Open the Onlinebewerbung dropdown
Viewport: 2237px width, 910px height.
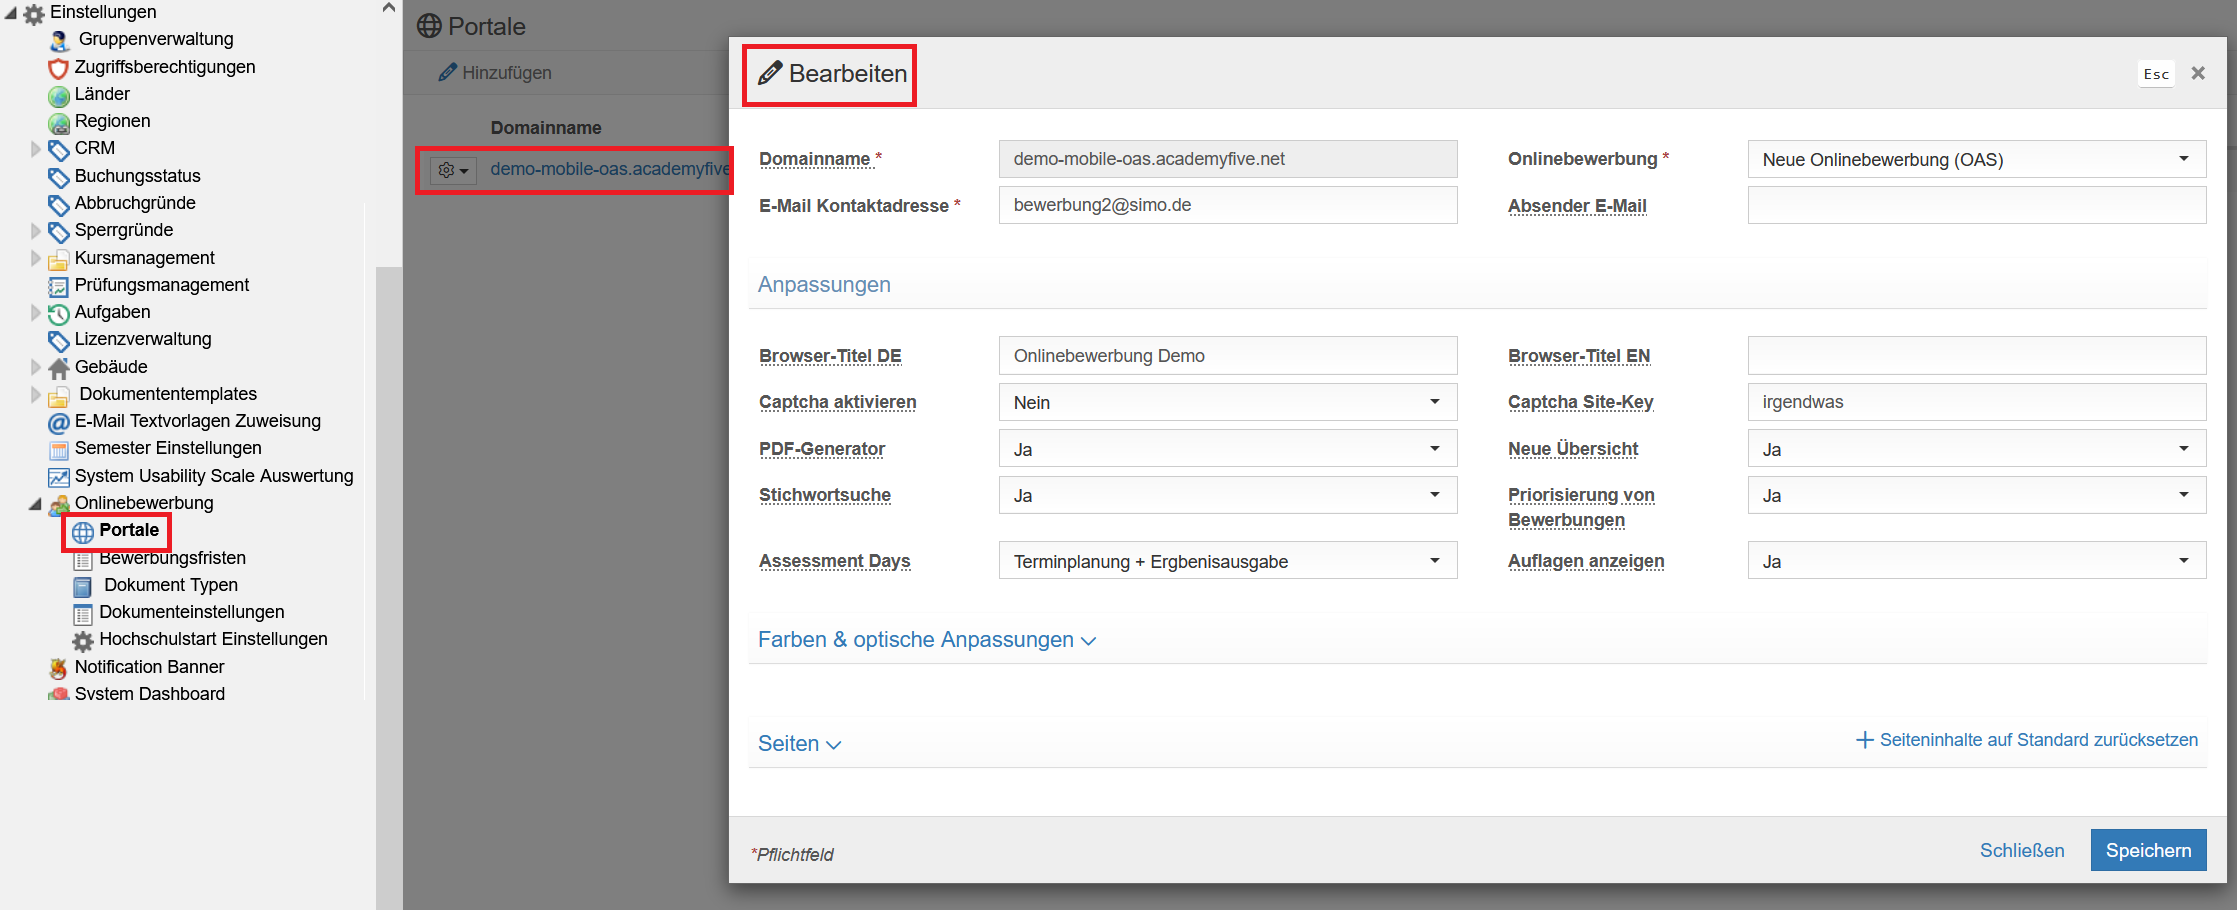pyautogui.click(x=1976, y=159)
